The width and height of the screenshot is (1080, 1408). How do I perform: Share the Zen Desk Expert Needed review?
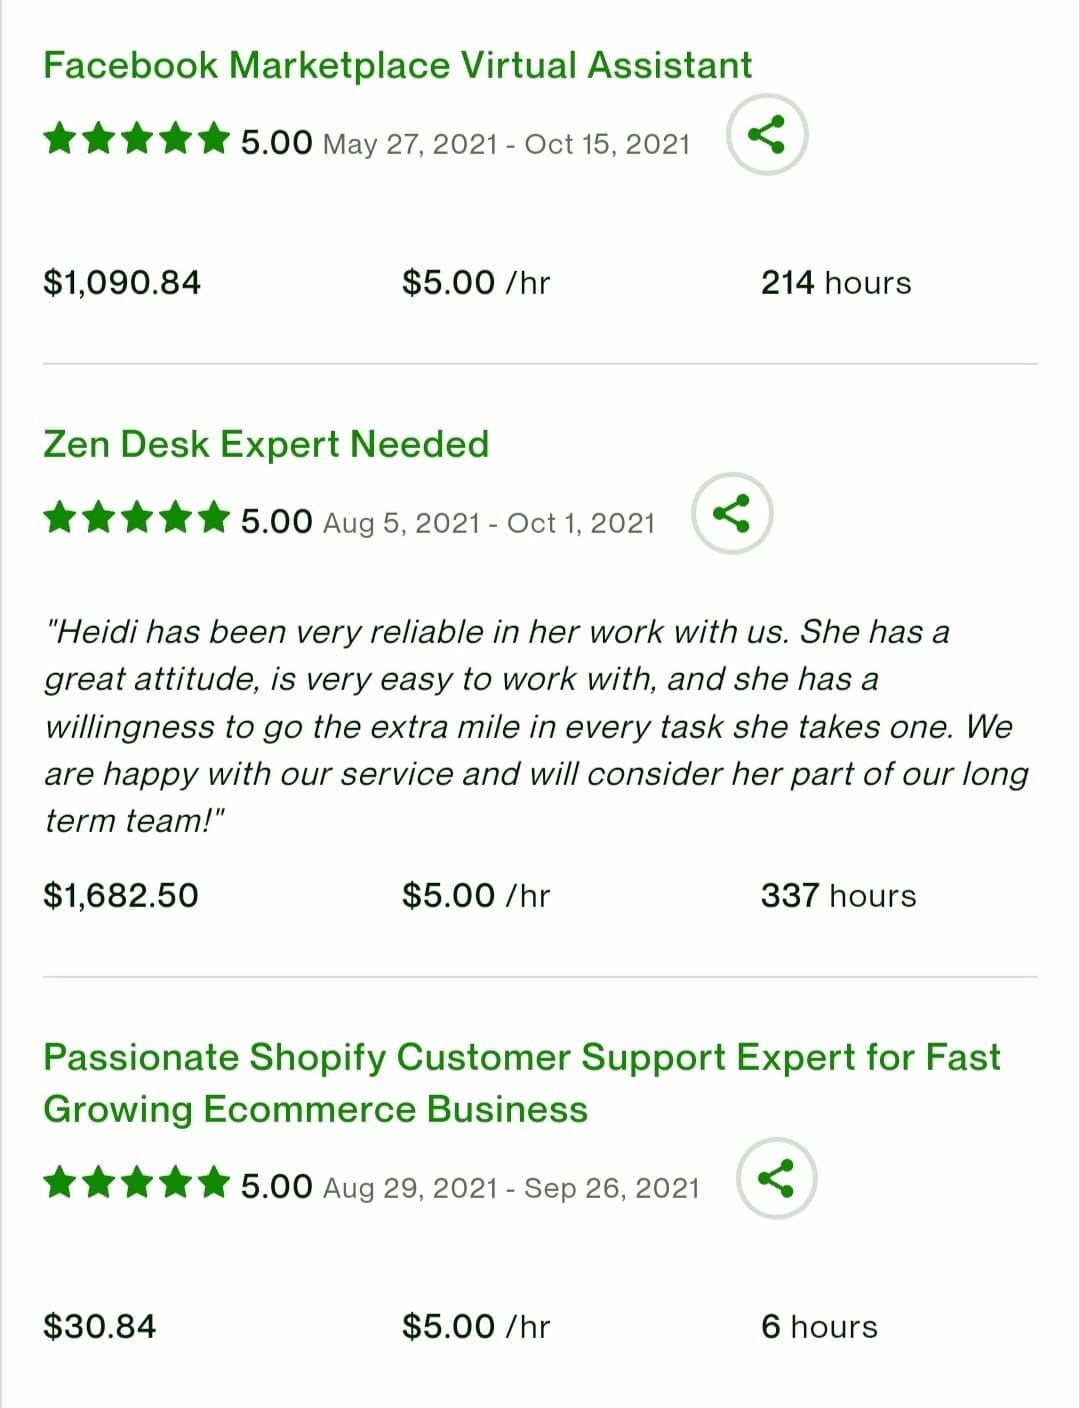(x=733, y=513)
